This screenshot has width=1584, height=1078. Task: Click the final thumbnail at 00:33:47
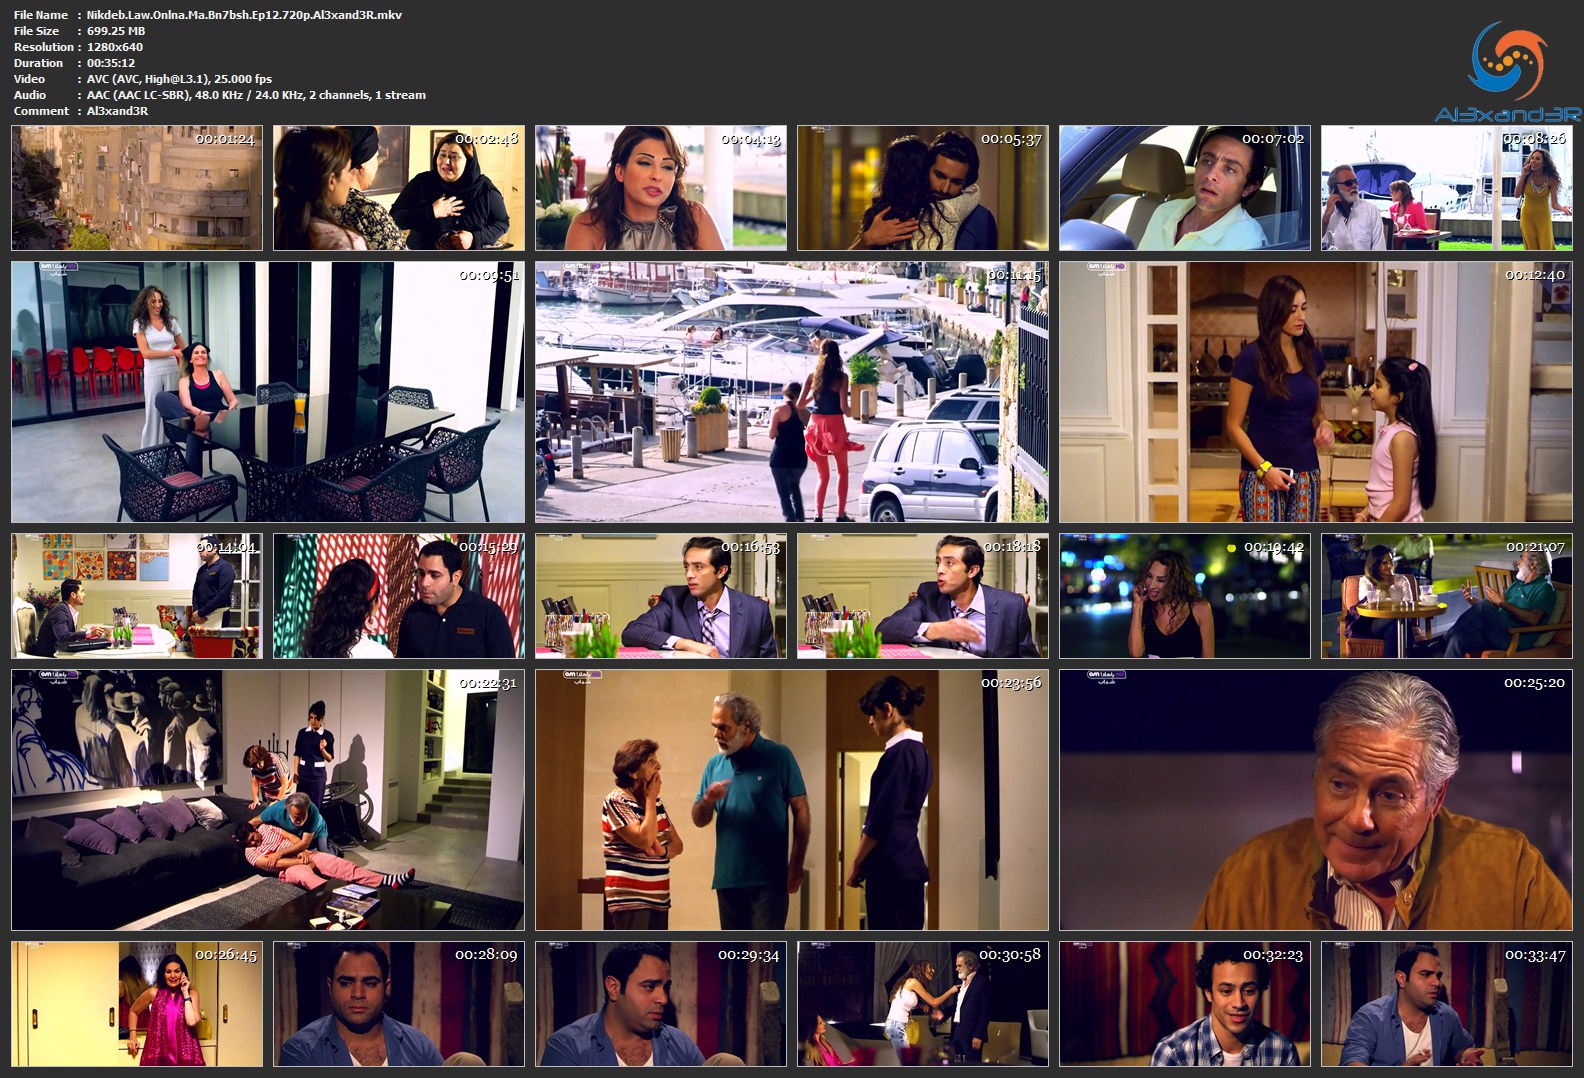click(x=1447, y=1004)
